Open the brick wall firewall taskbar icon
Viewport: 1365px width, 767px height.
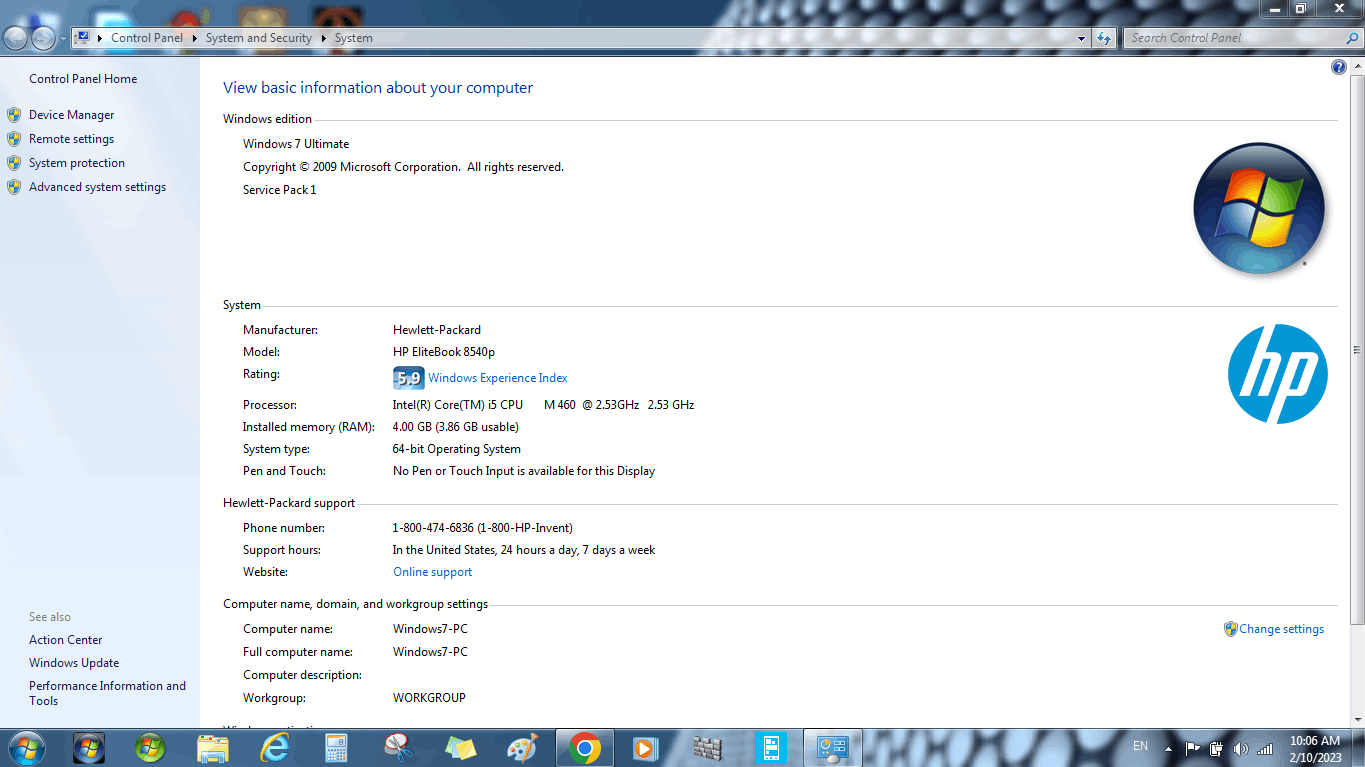tap(708, 747)
